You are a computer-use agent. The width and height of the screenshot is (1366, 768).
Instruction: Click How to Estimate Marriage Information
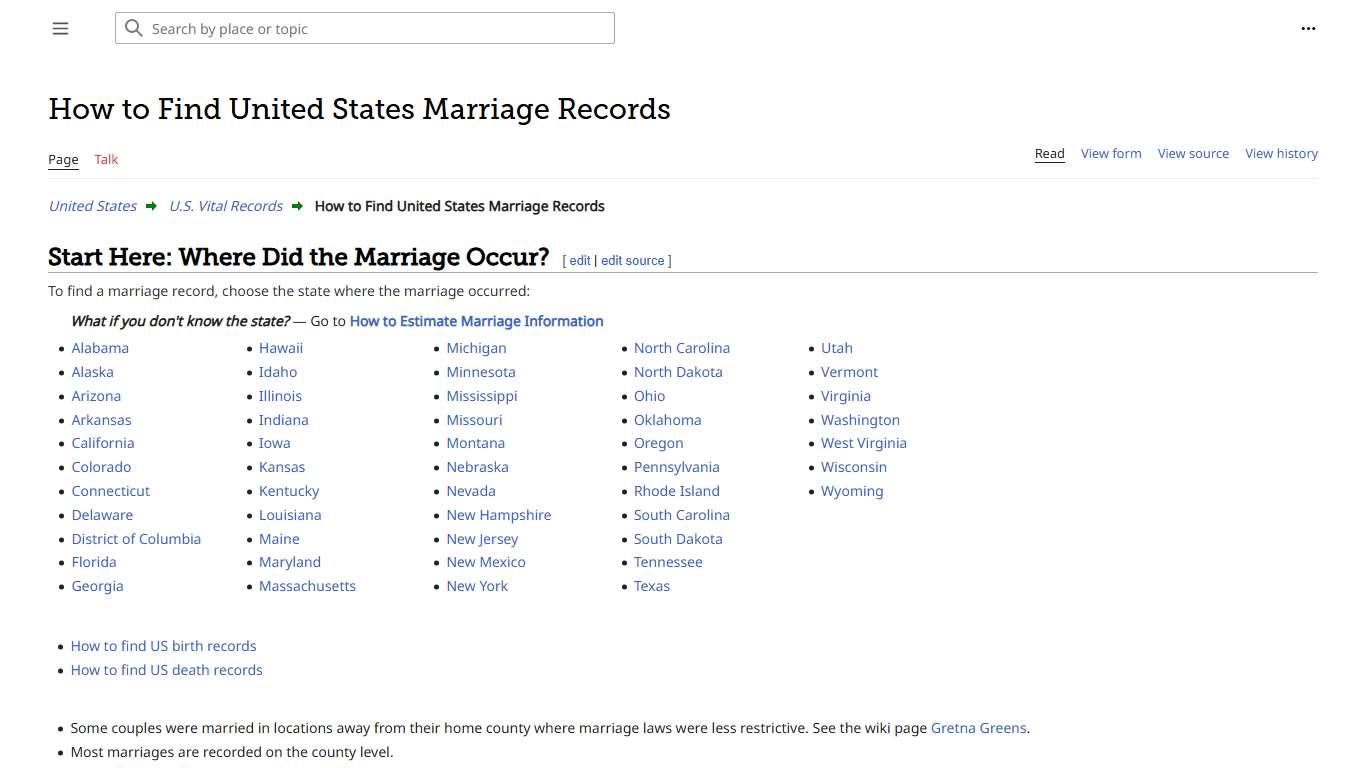pyautogui.click(x=476, y=321)
